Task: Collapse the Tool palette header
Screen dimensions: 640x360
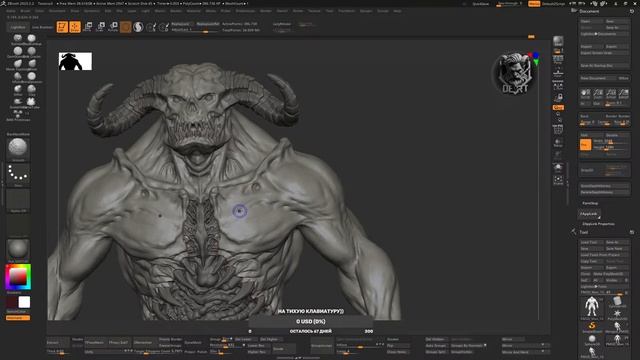Action: click(x=584, y=232)
